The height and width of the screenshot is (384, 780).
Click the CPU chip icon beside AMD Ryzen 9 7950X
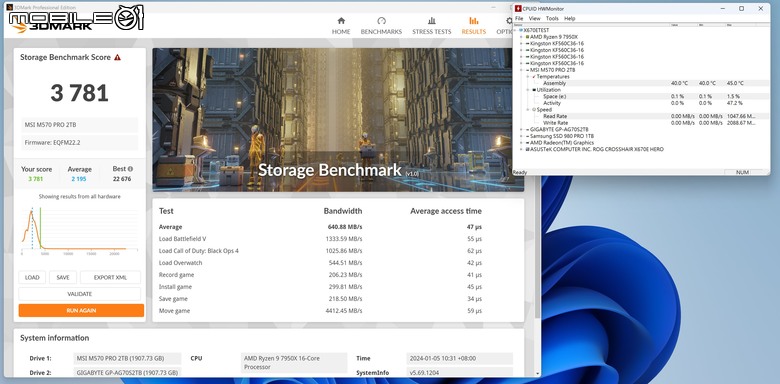[527, 37]
